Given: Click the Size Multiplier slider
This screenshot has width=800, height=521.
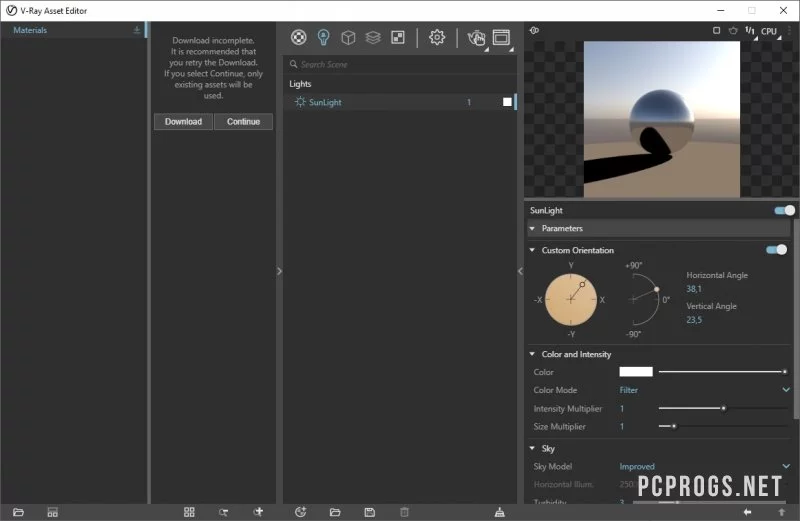Looking at the screenshot, I should 722,426.
